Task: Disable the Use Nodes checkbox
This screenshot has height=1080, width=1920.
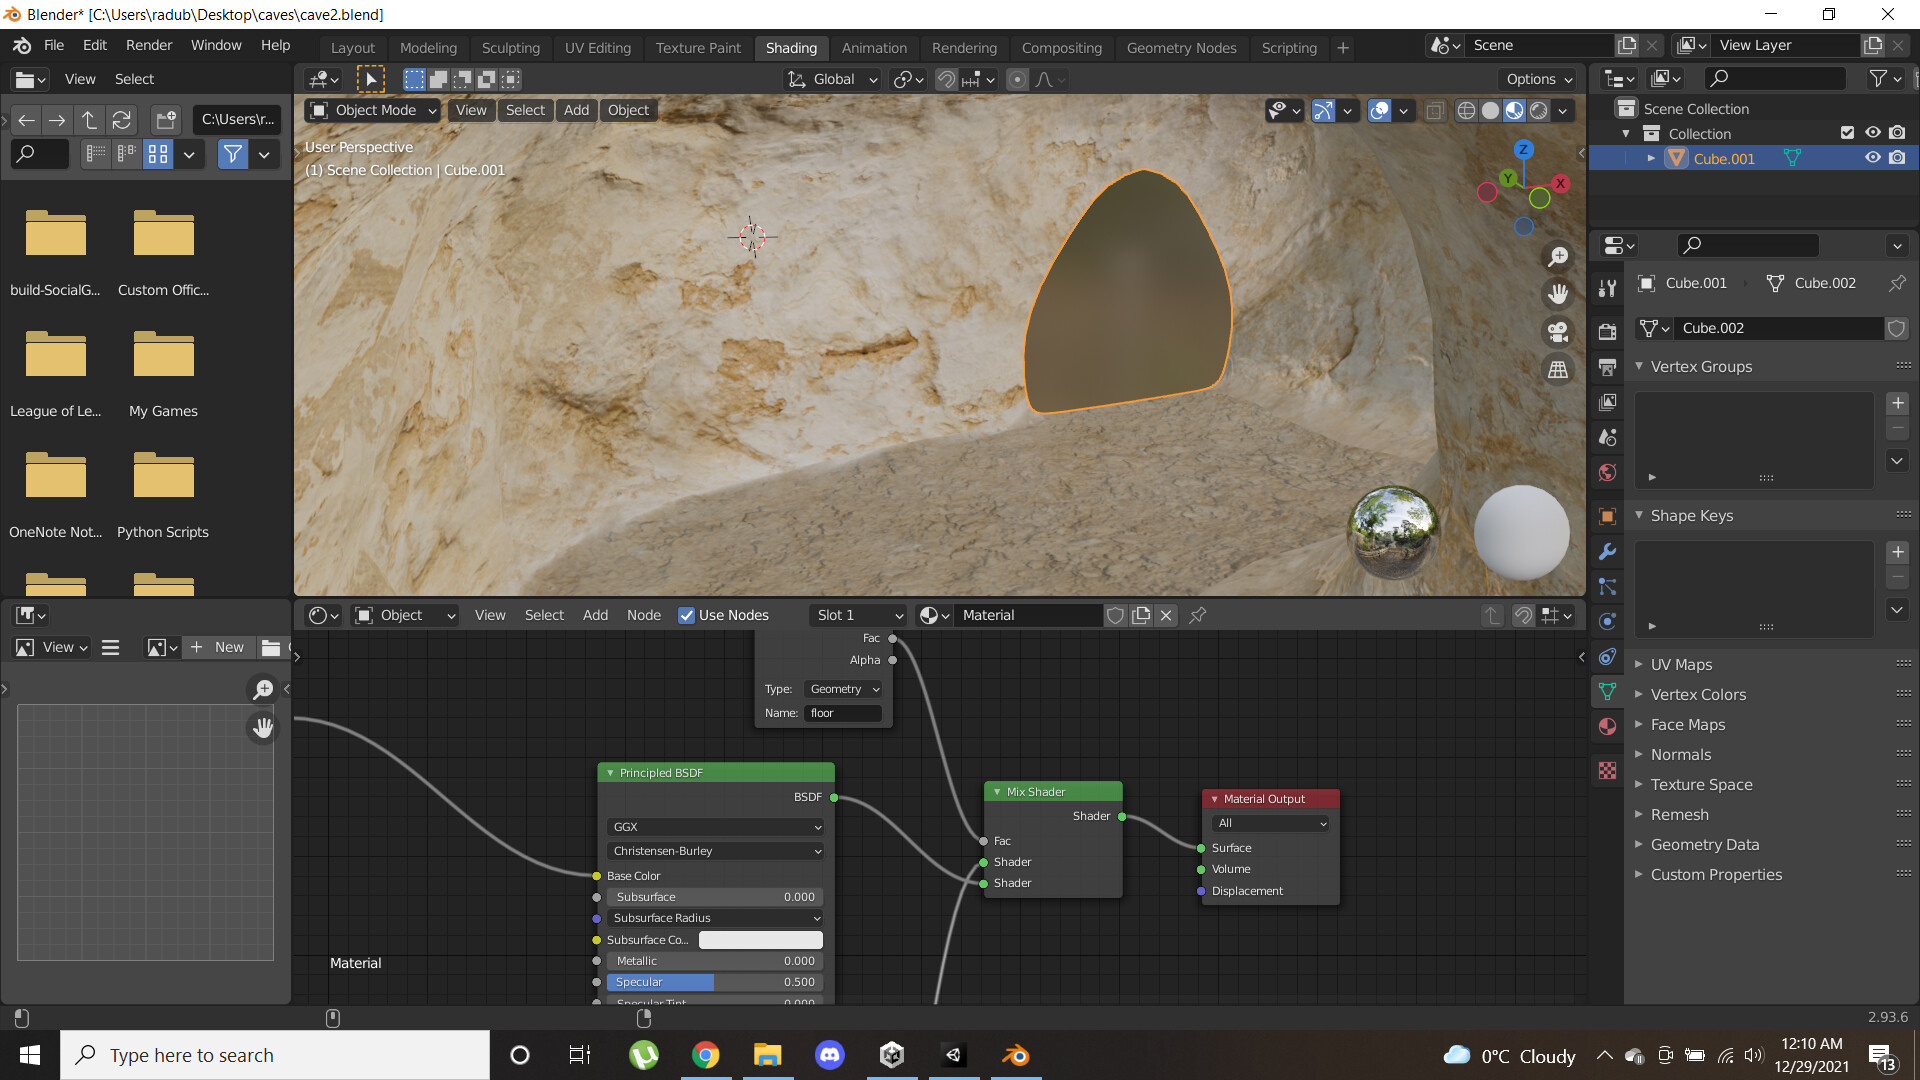Action: 687,615
